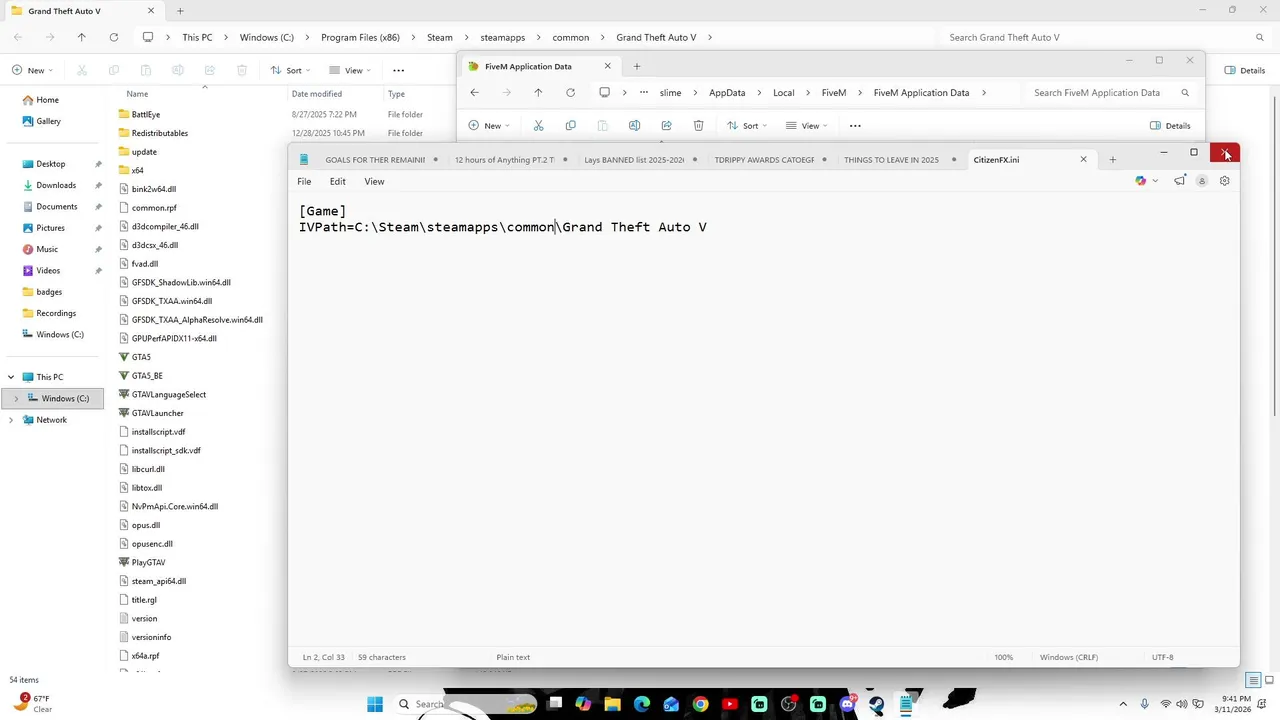Open See more menu in FiveM window

point(855,125)
